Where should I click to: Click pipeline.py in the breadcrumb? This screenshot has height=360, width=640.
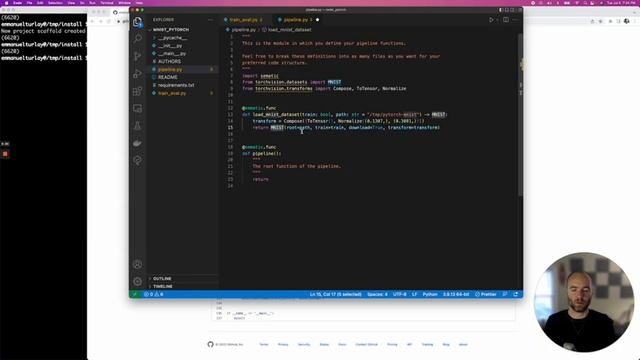pyautogui.click(x=243, y=30)
